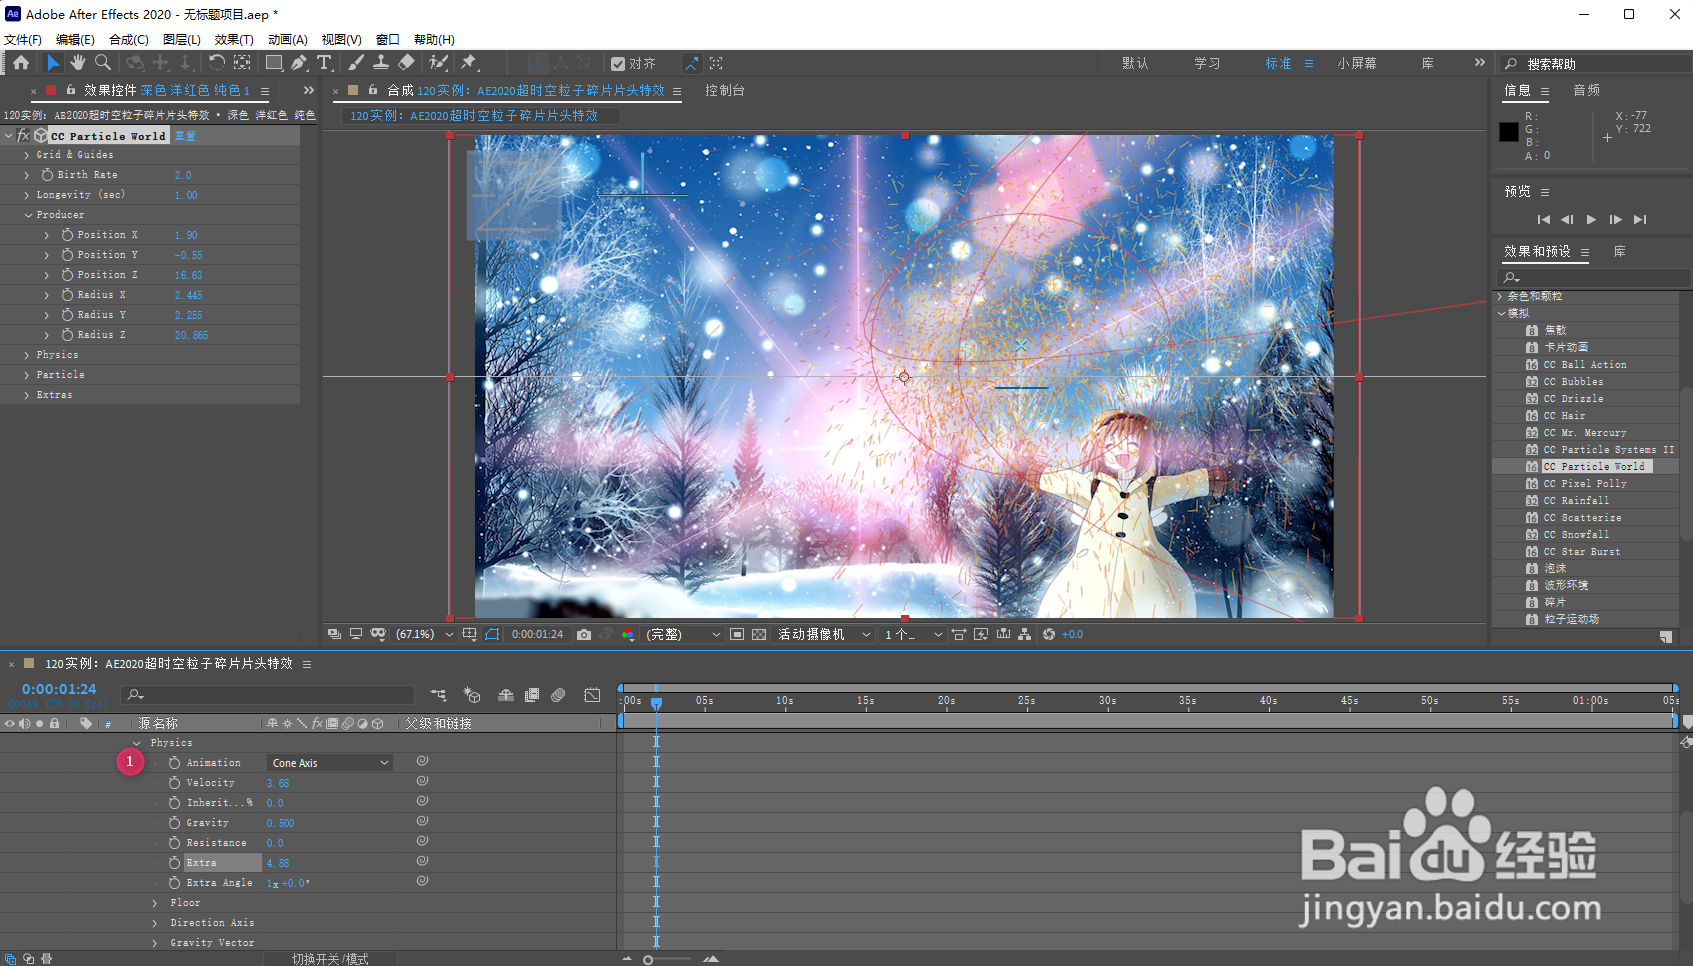Toggle shy layers icon in timeline
1693x966 pixels.
pos(506,695)
